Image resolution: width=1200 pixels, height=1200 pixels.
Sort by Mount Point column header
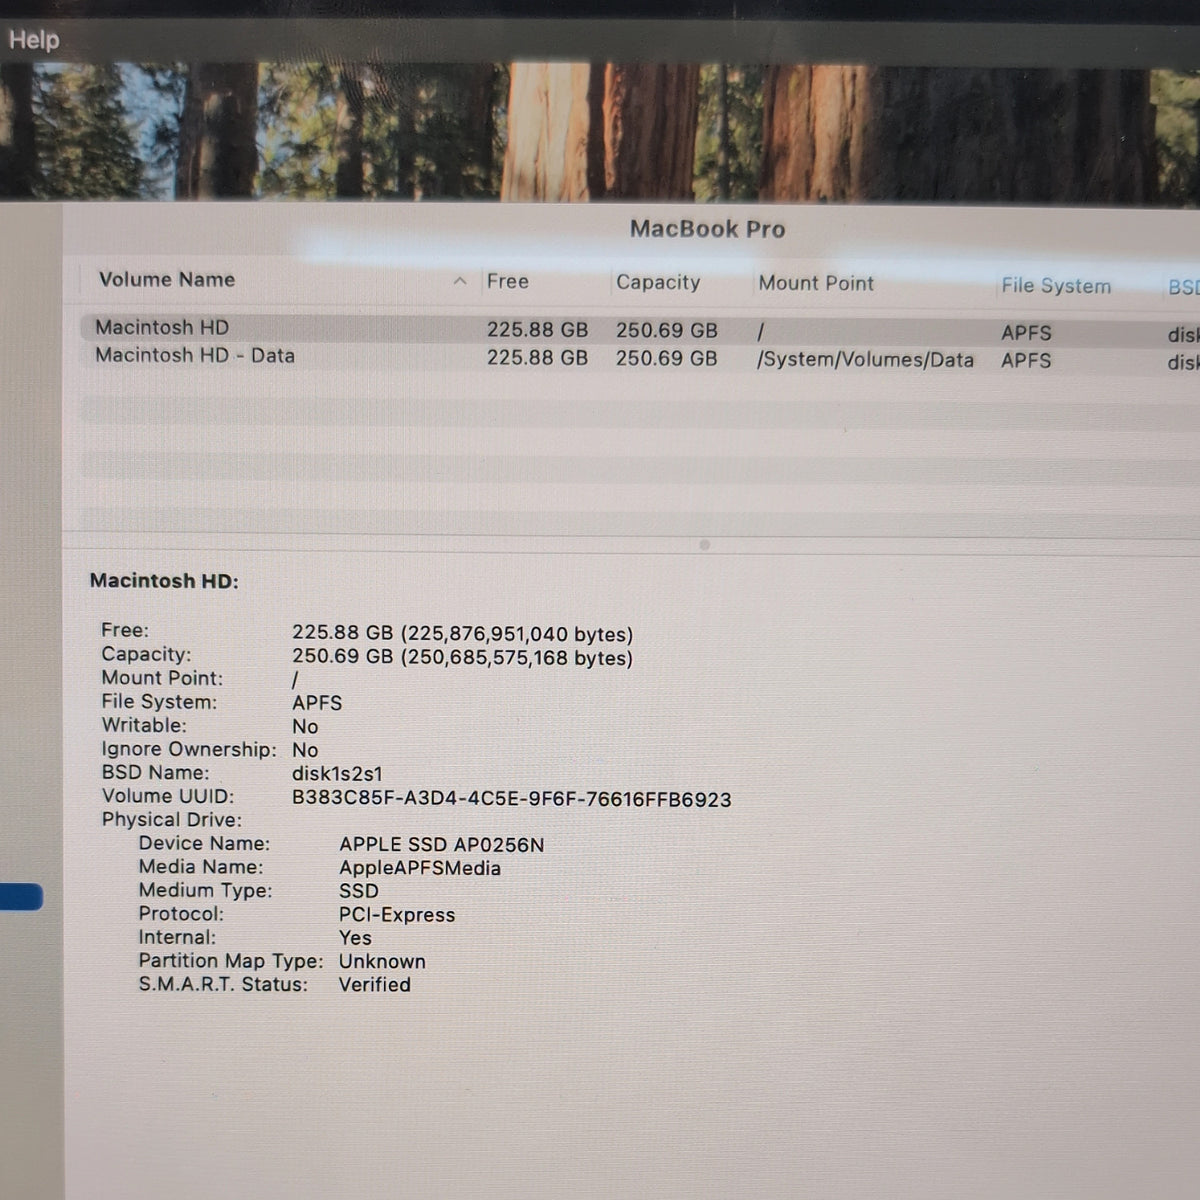[x=816, y=283]
